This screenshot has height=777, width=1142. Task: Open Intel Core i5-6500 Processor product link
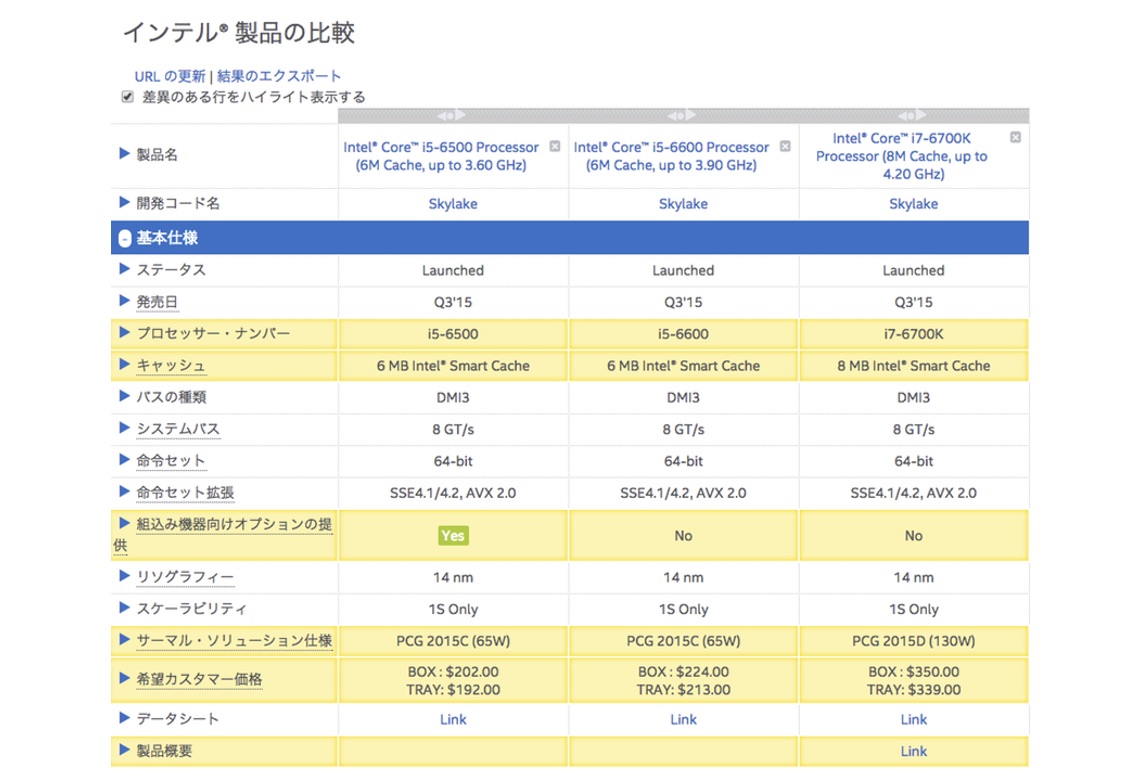tap(441, 156)
